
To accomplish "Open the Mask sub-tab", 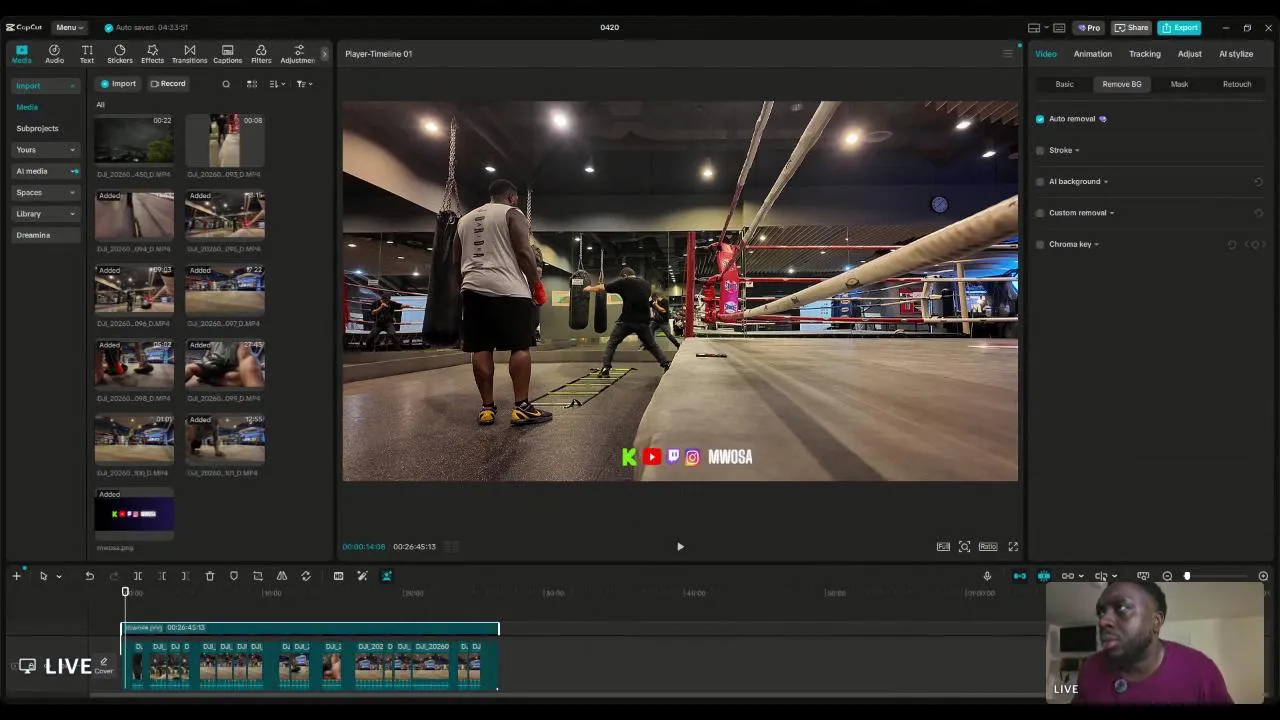I will (x=1179, y=85).
